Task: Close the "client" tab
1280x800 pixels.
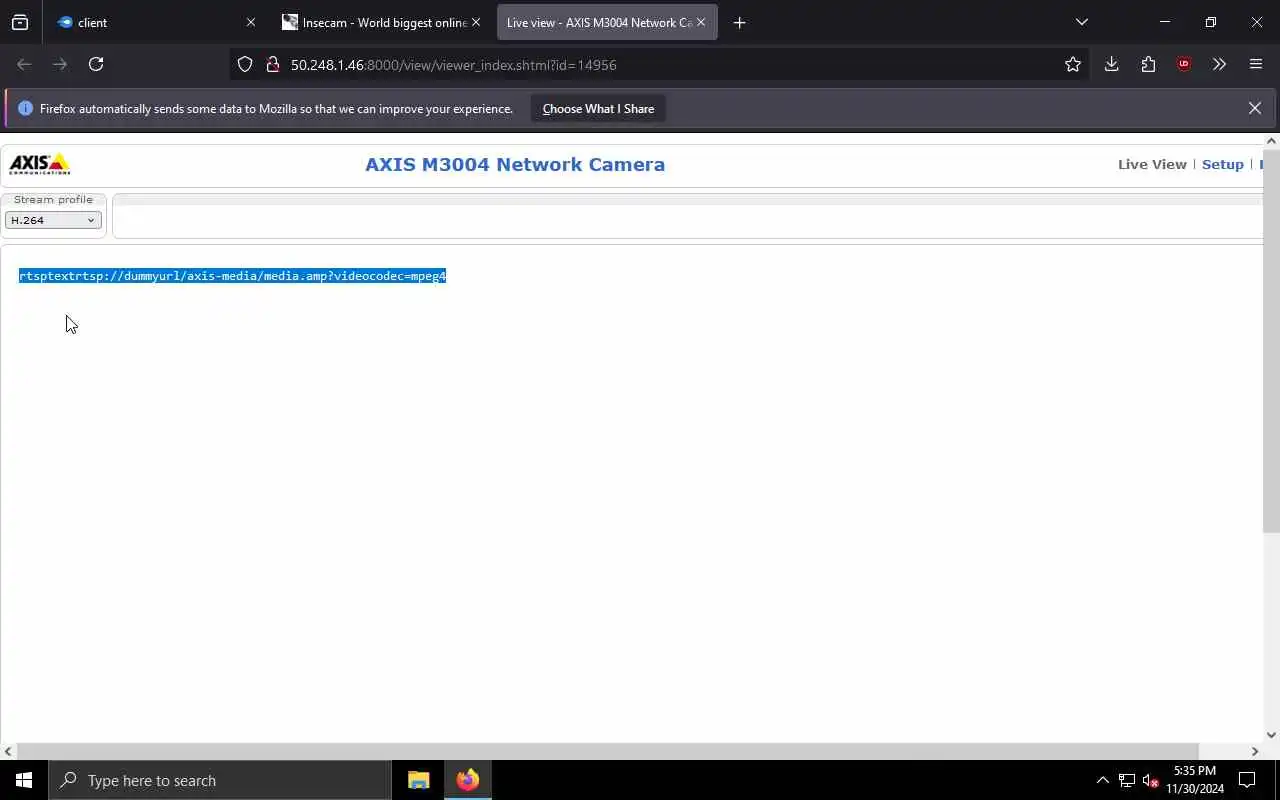Action: pos(251,22)
